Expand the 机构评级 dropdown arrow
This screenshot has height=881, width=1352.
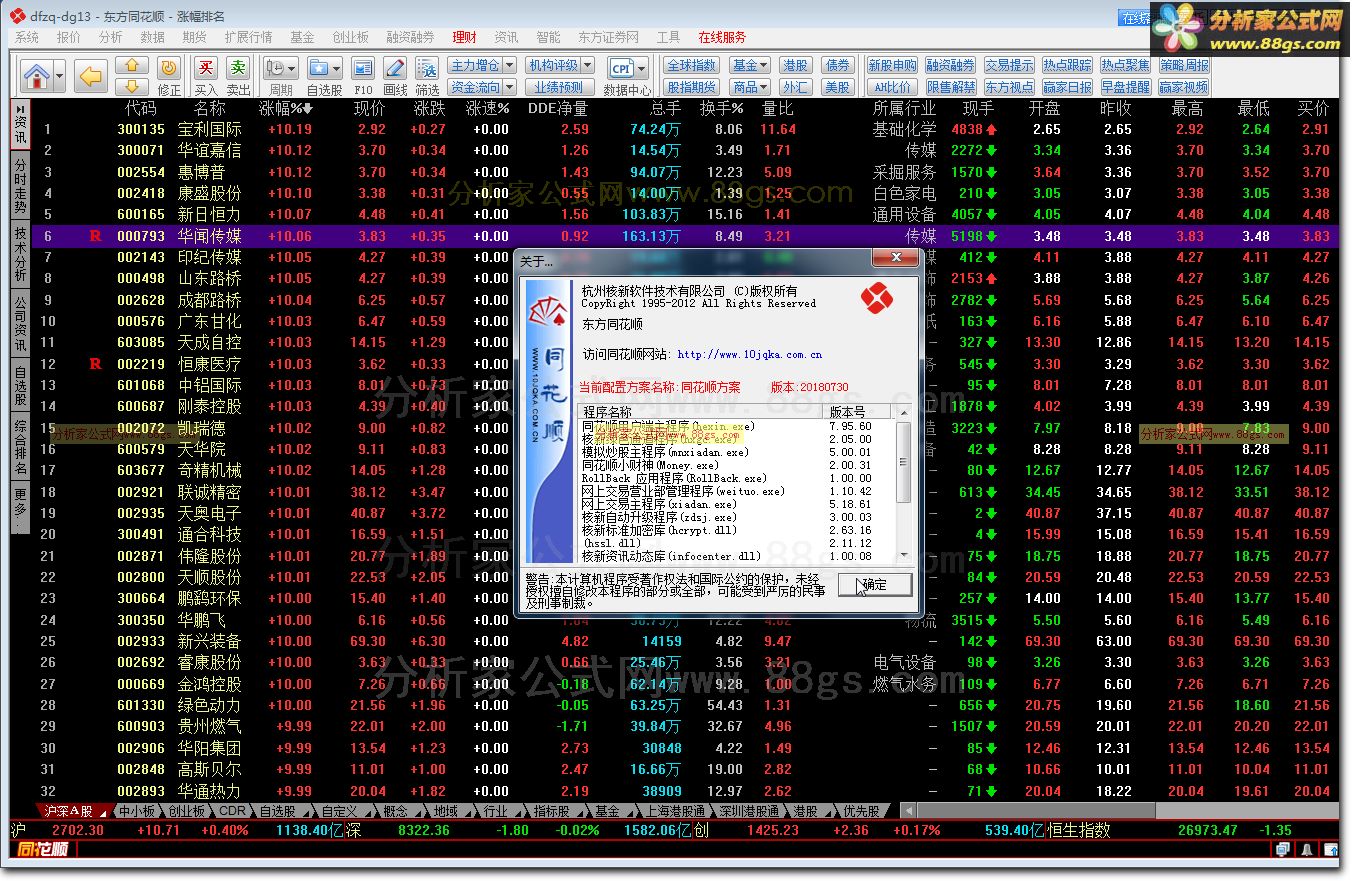(588, 65)
